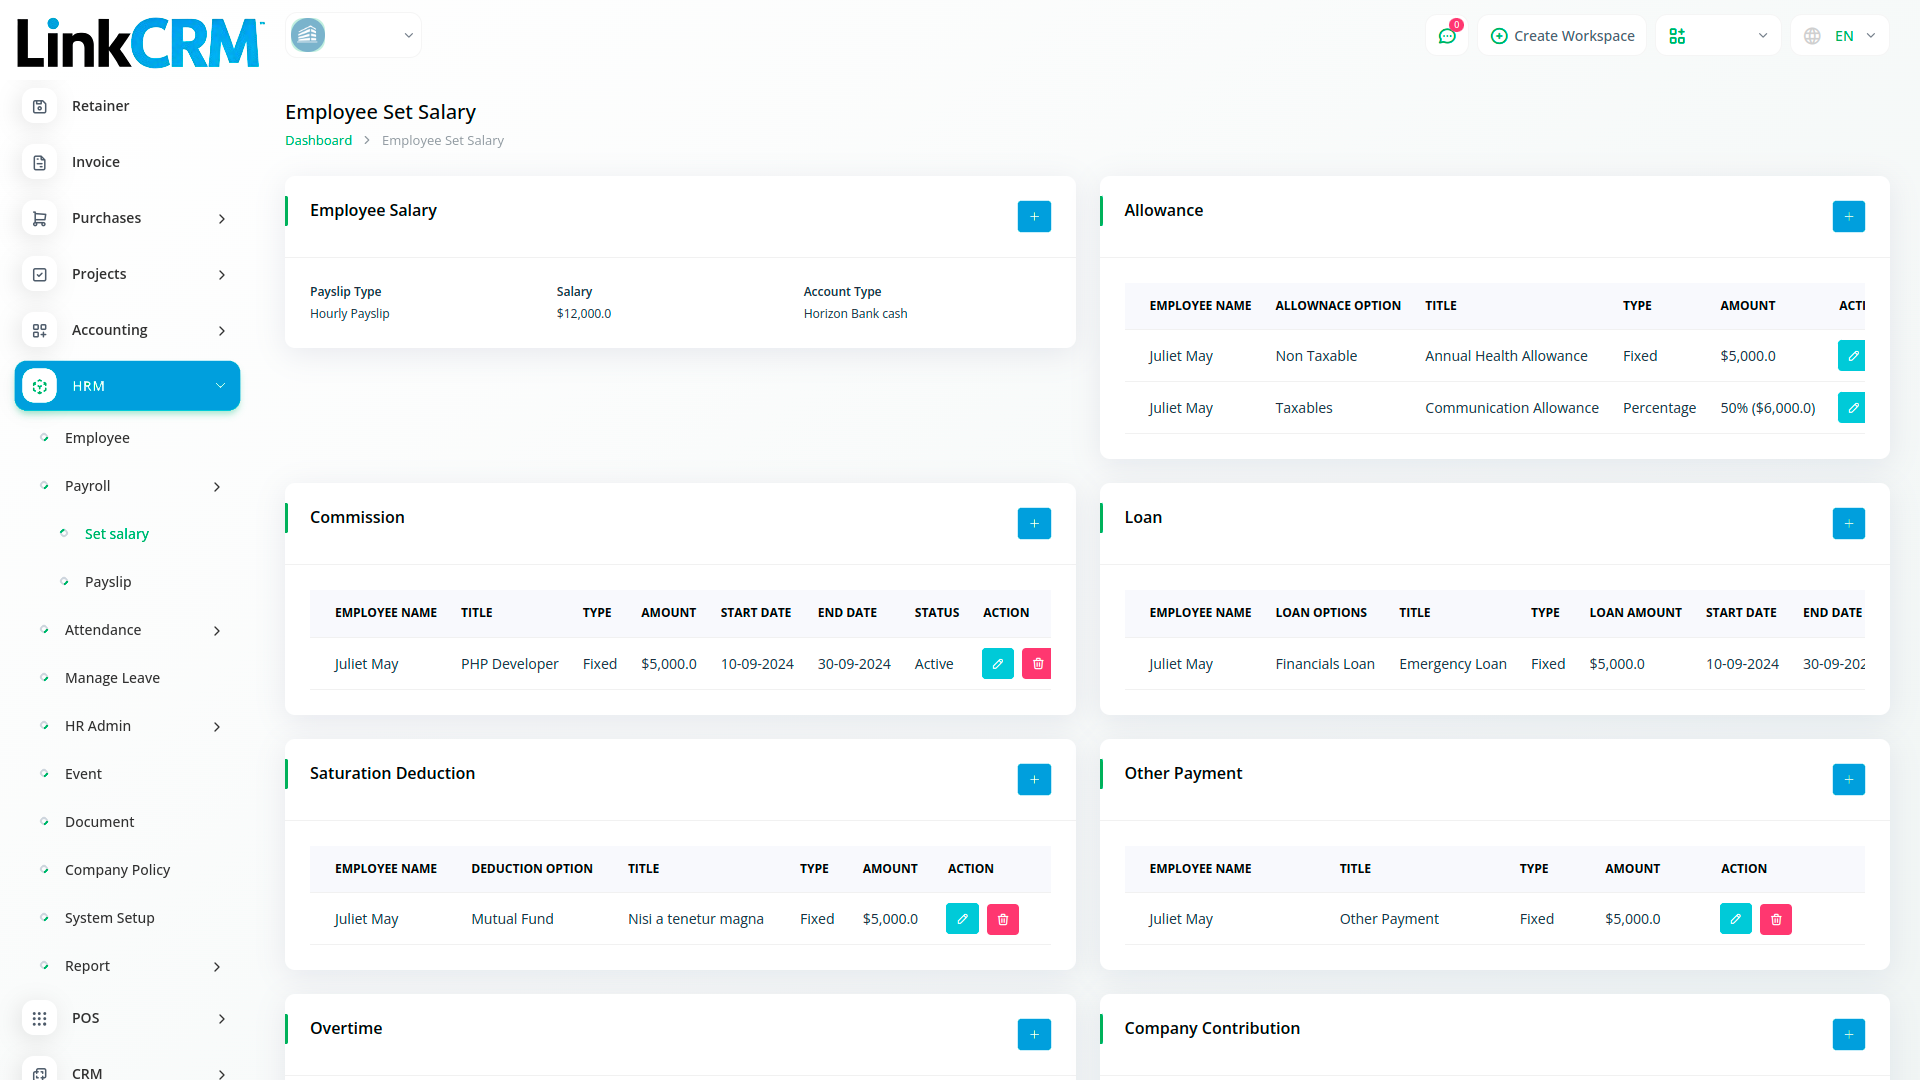Add overtime using the plus icon
The height and width of the screenshot is (1080, 1920).
pos(1034,1034)
